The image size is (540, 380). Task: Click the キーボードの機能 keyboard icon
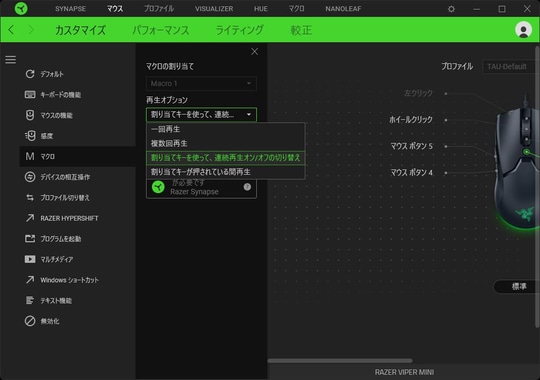(30, 94)
